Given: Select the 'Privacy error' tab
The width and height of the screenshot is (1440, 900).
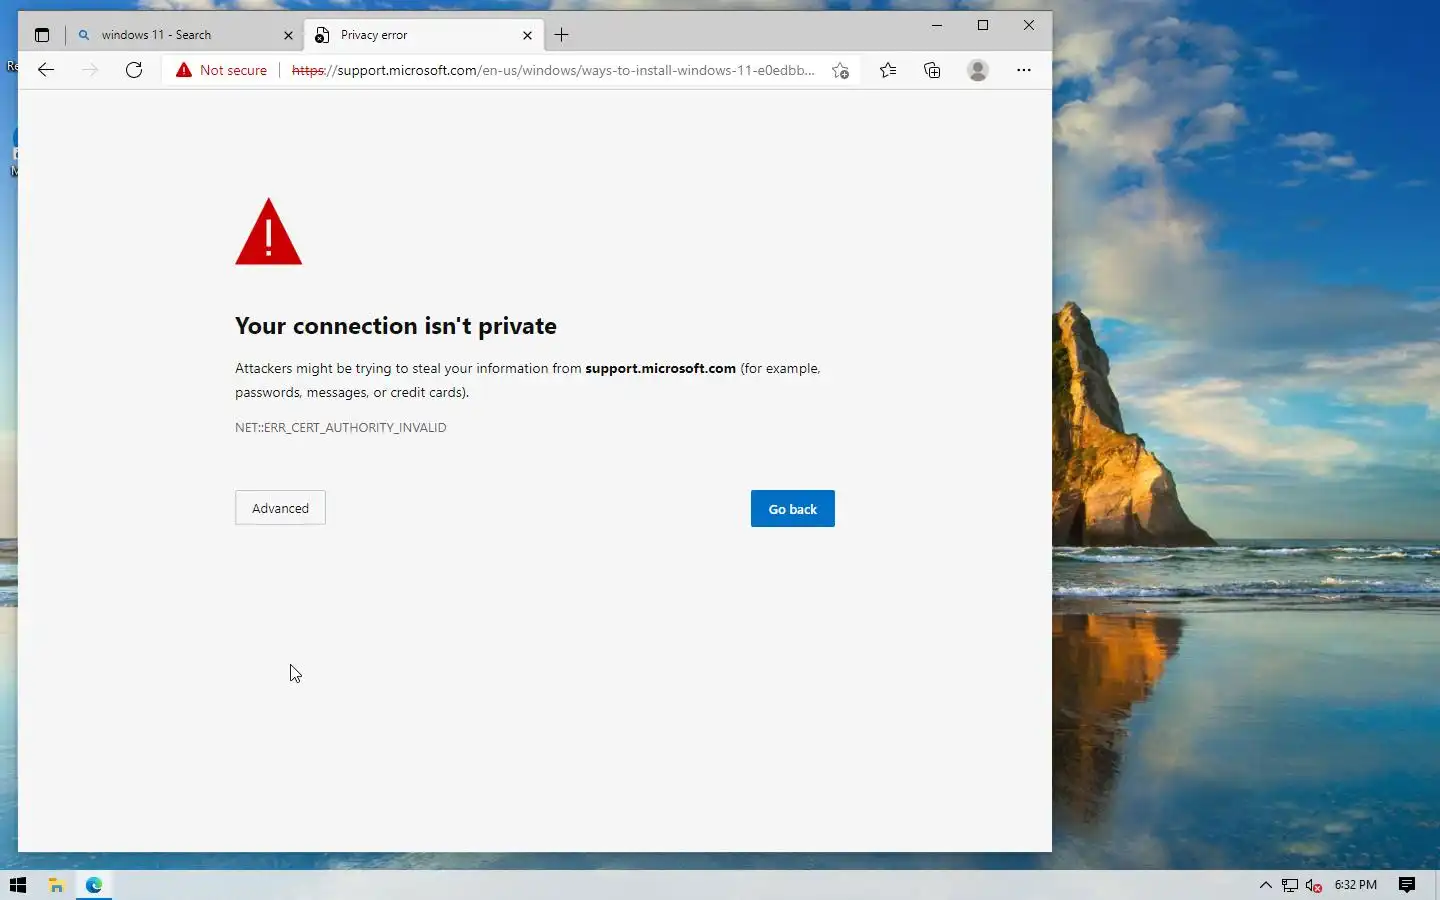Looking at the screenshot, I should coord(423,35).
